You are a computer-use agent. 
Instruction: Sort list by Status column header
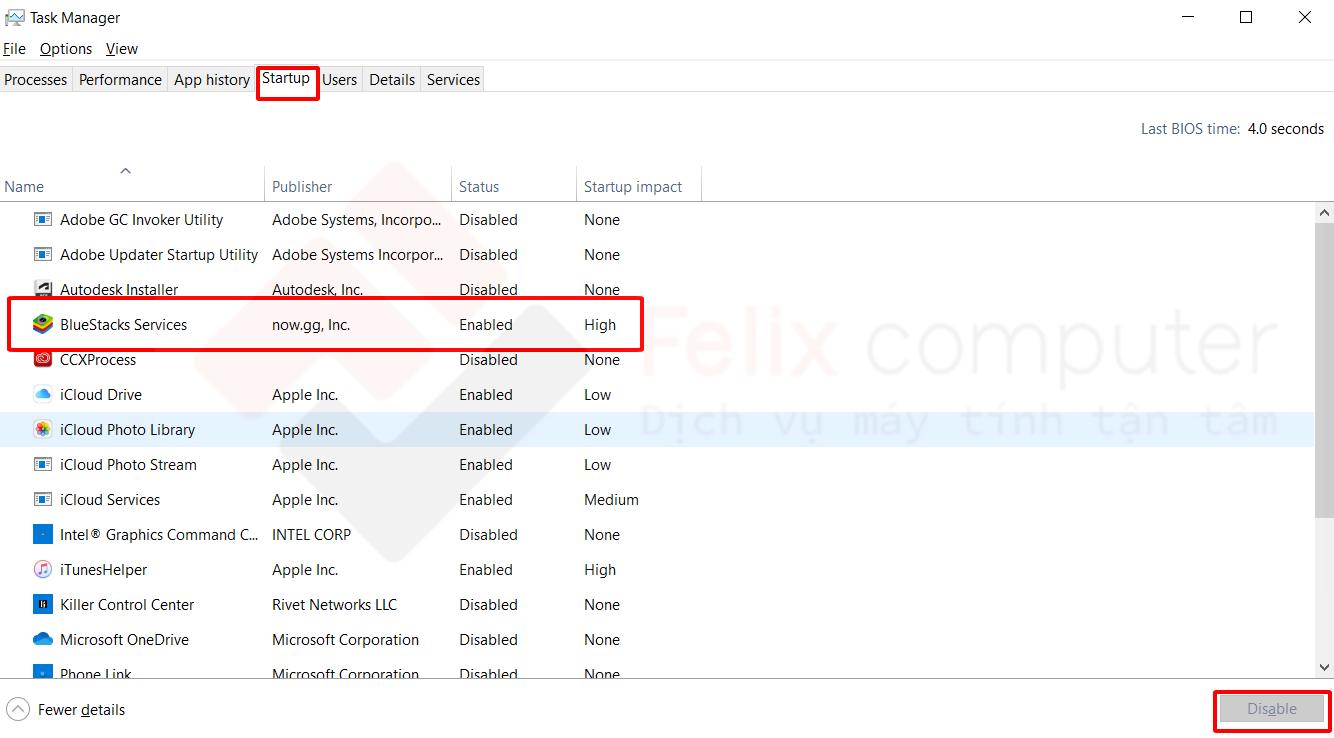pyautogui.click(x=478, y=187)
